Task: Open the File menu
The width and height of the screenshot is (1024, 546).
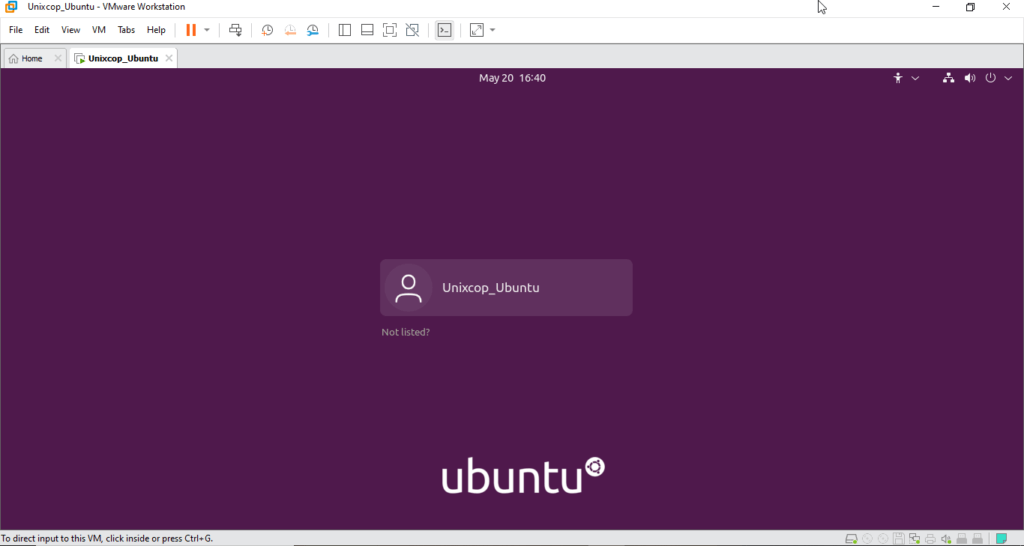Action: click(16, 30)
